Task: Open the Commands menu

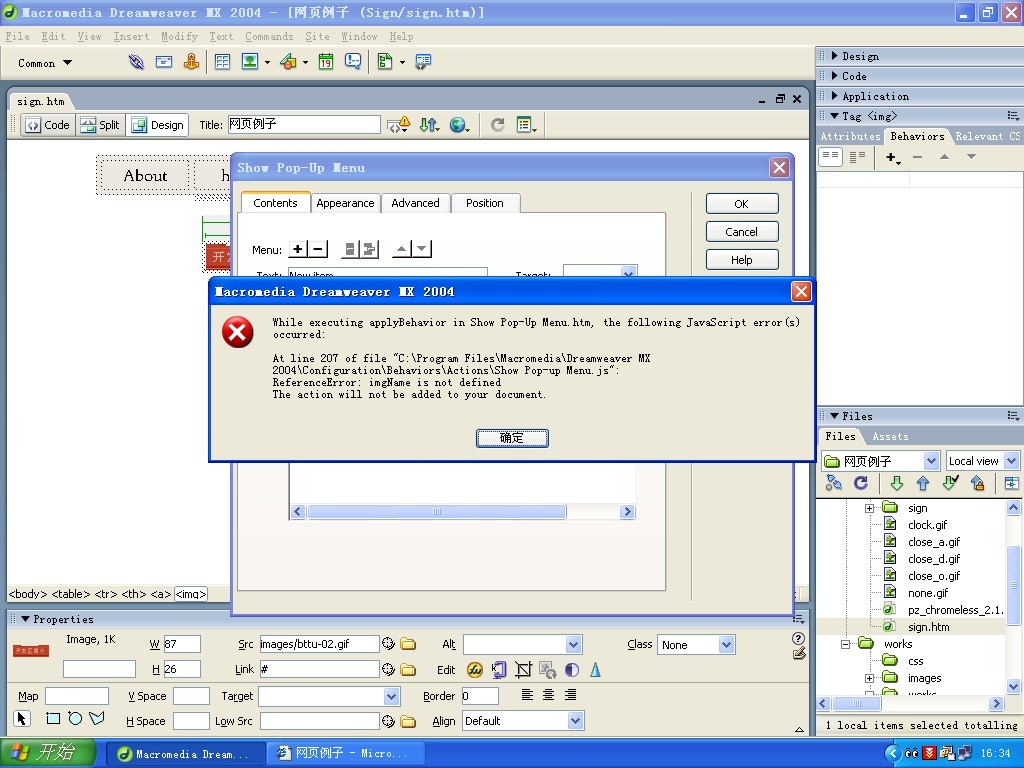Action: pyautogui.click(x=269, y=36)
